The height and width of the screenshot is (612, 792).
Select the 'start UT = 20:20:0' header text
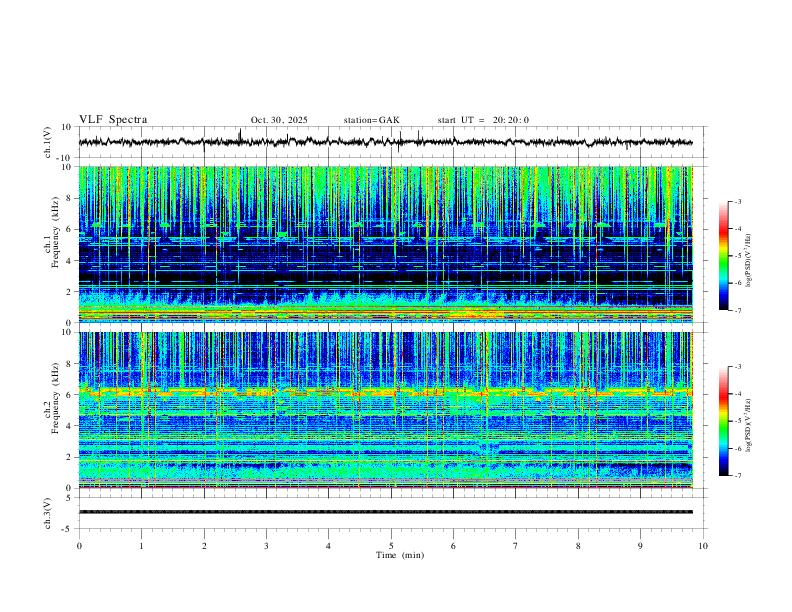click(483, 120)
